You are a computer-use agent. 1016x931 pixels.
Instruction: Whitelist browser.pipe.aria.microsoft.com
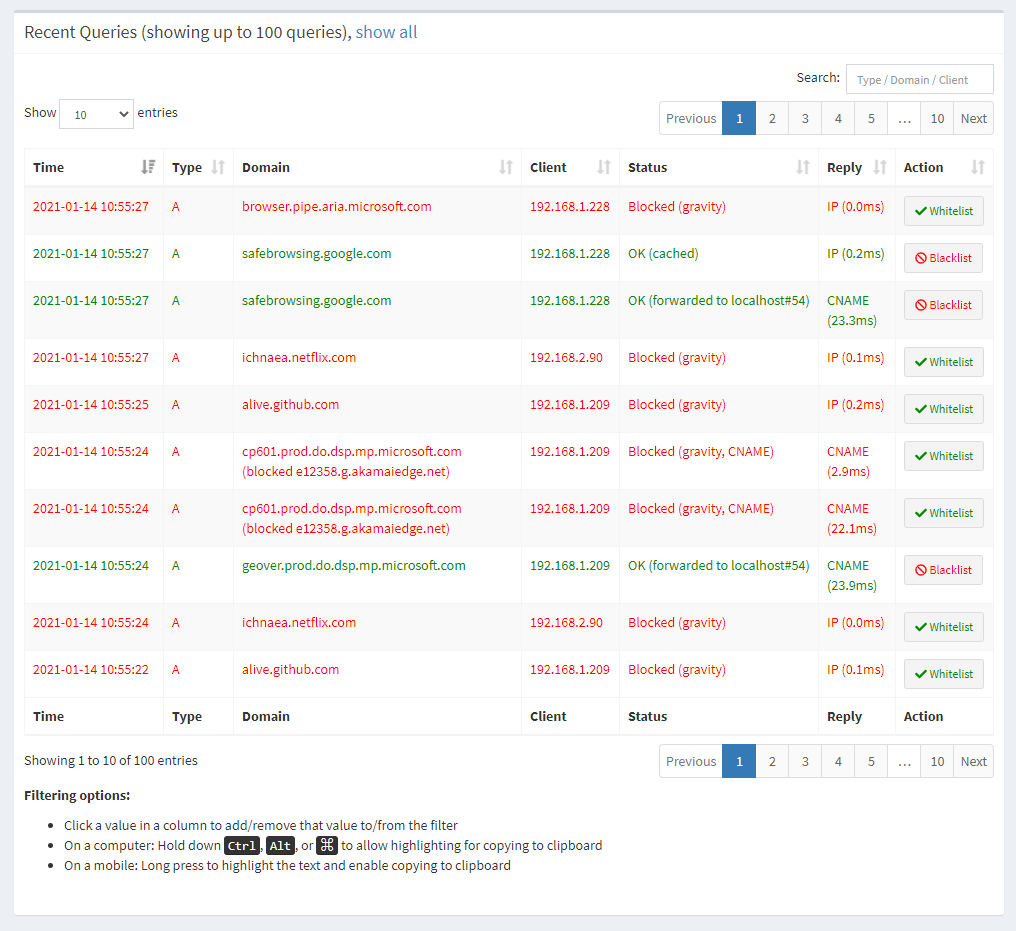pyautogui.click(x=943, y=211)
